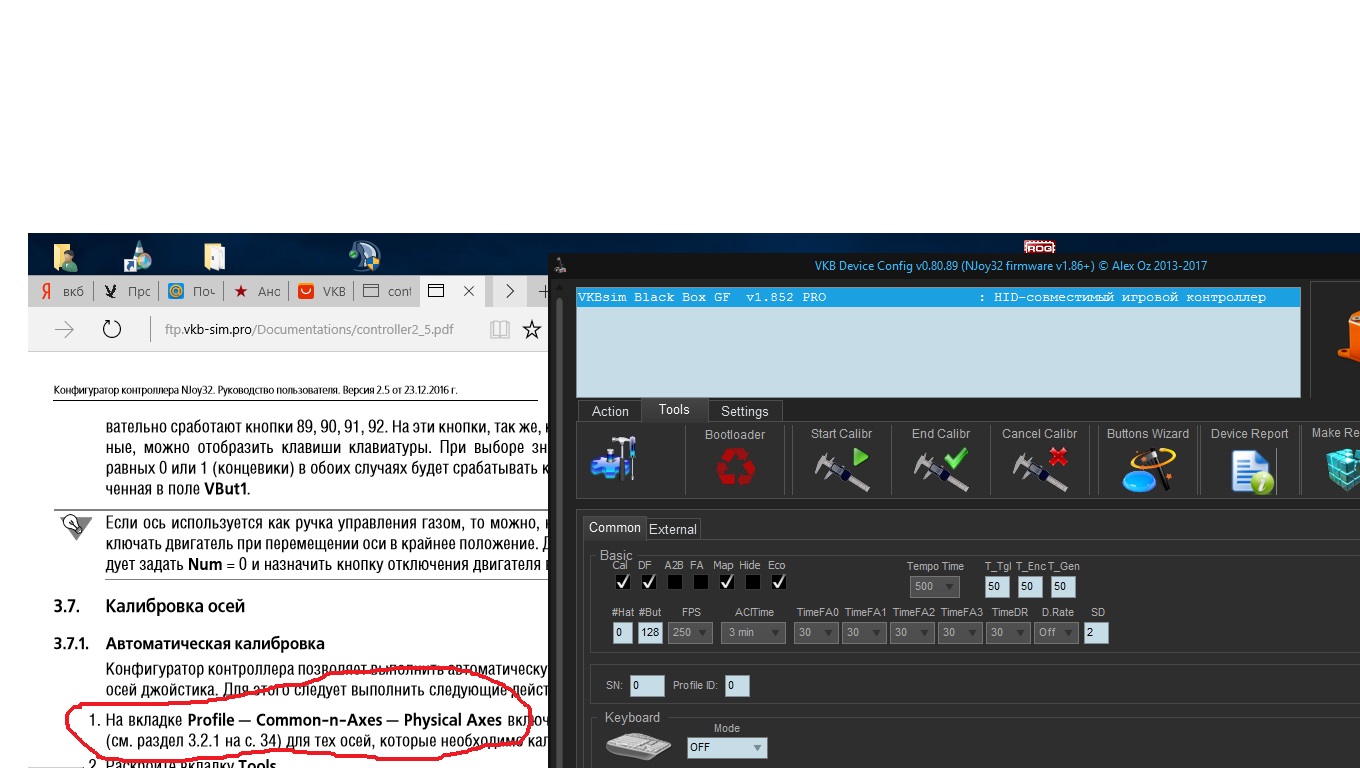Image resolution: width=1360 pixels, height=768 pixels.
Task: Start calibration with Start Calibr icon
Action: (840, 470)
